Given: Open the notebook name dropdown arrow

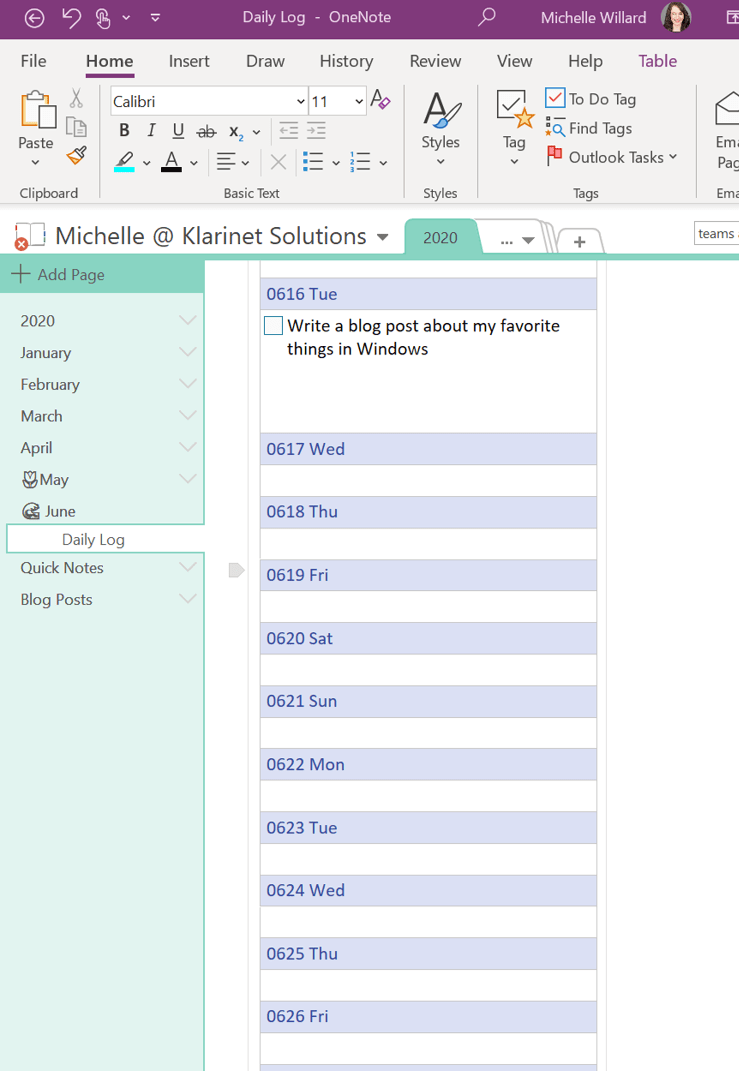Looking at the screenshot, I should point(382,237).
